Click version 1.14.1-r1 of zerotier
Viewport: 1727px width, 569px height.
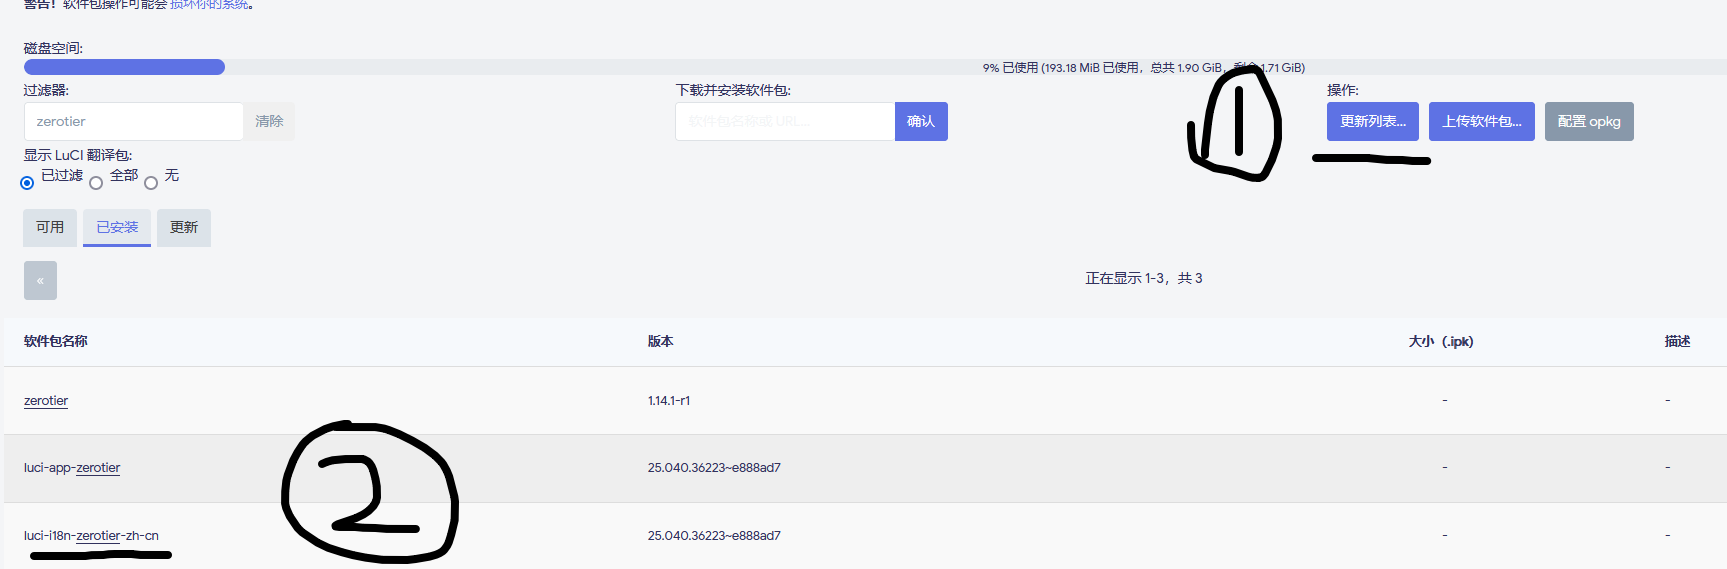tap(669, 400)
